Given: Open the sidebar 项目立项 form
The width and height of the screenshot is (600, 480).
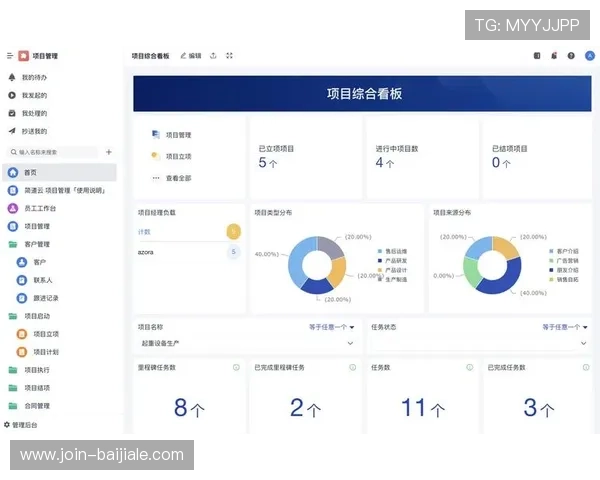Looking at the screenshot, I should click(38, 334).
